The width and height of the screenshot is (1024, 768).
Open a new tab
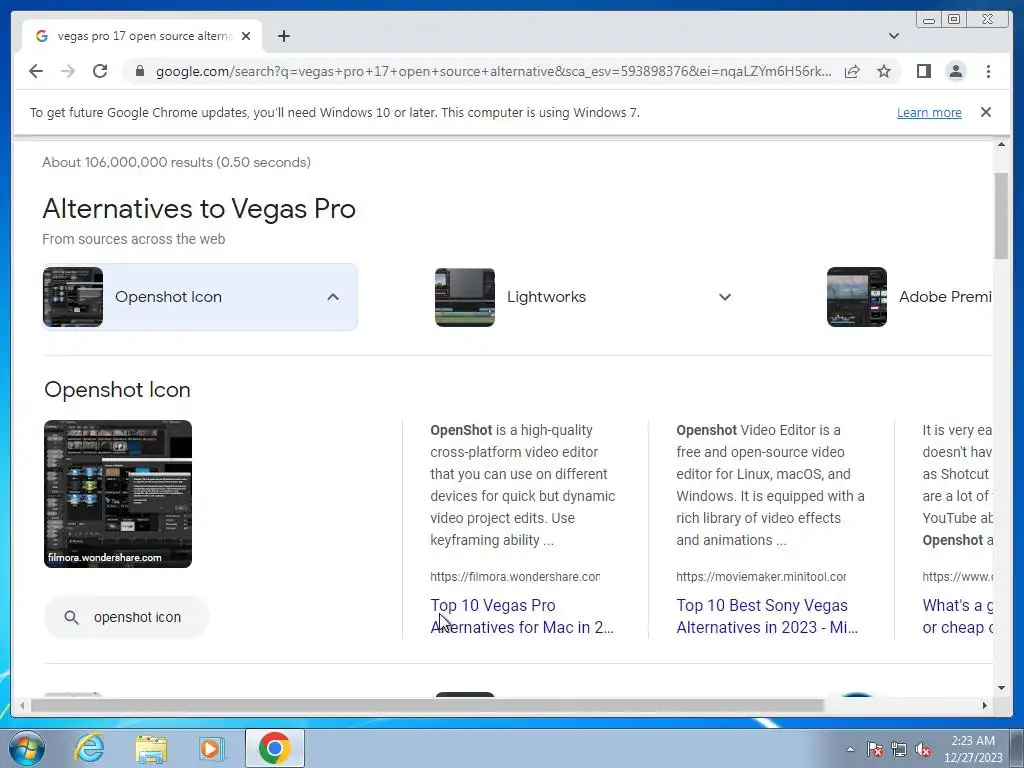point(283,36)
